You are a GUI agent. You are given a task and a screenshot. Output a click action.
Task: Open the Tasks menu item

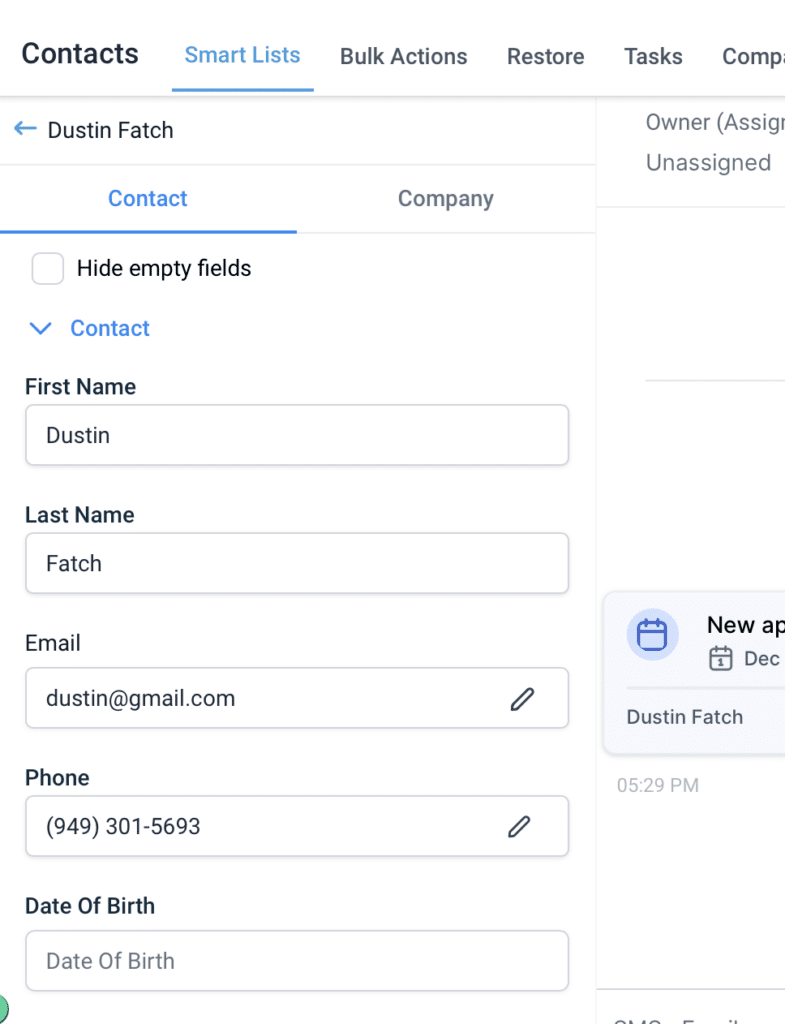click(x=652, y=56)
